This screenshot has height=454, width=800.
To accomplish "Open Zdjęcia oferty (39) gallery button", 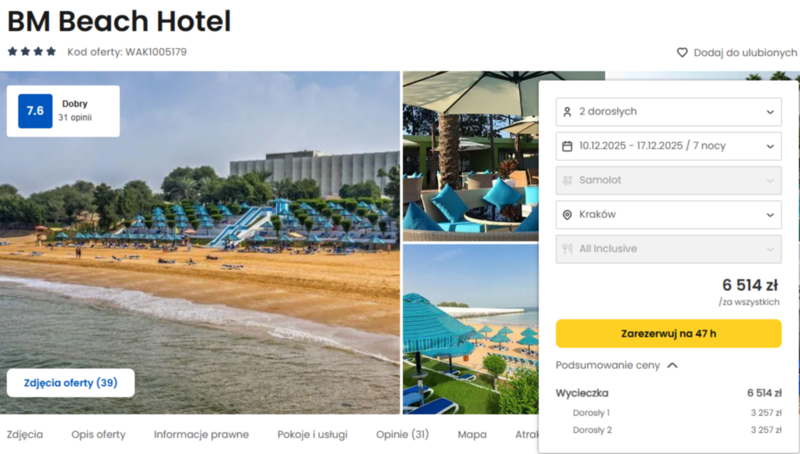I will (71, 383).
